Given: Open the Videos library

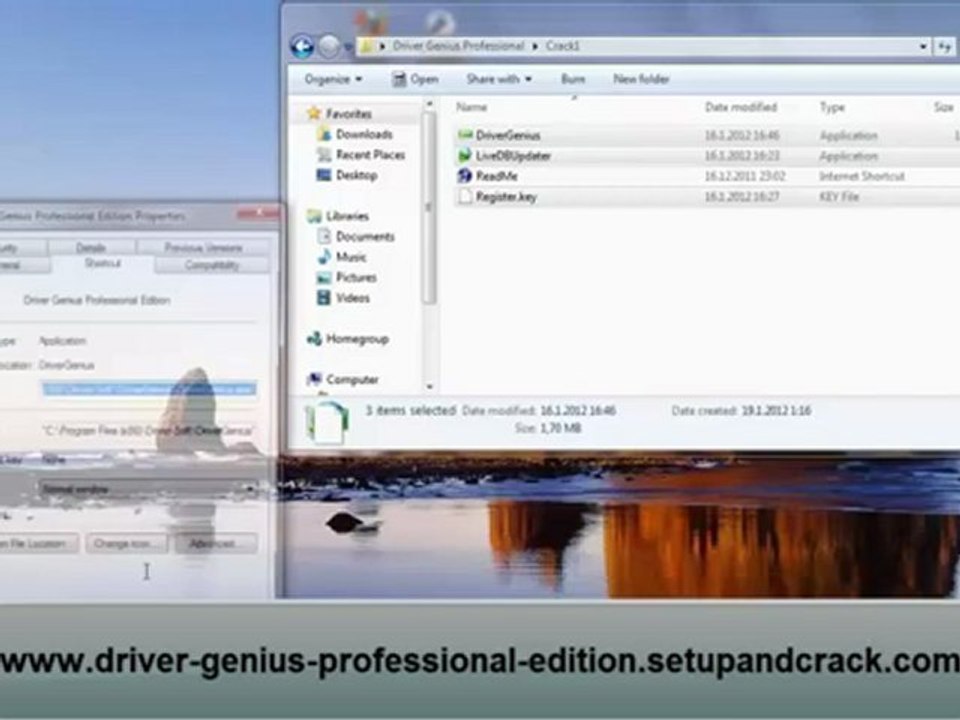Looking at the screenshot, I should tap(353, 298).
